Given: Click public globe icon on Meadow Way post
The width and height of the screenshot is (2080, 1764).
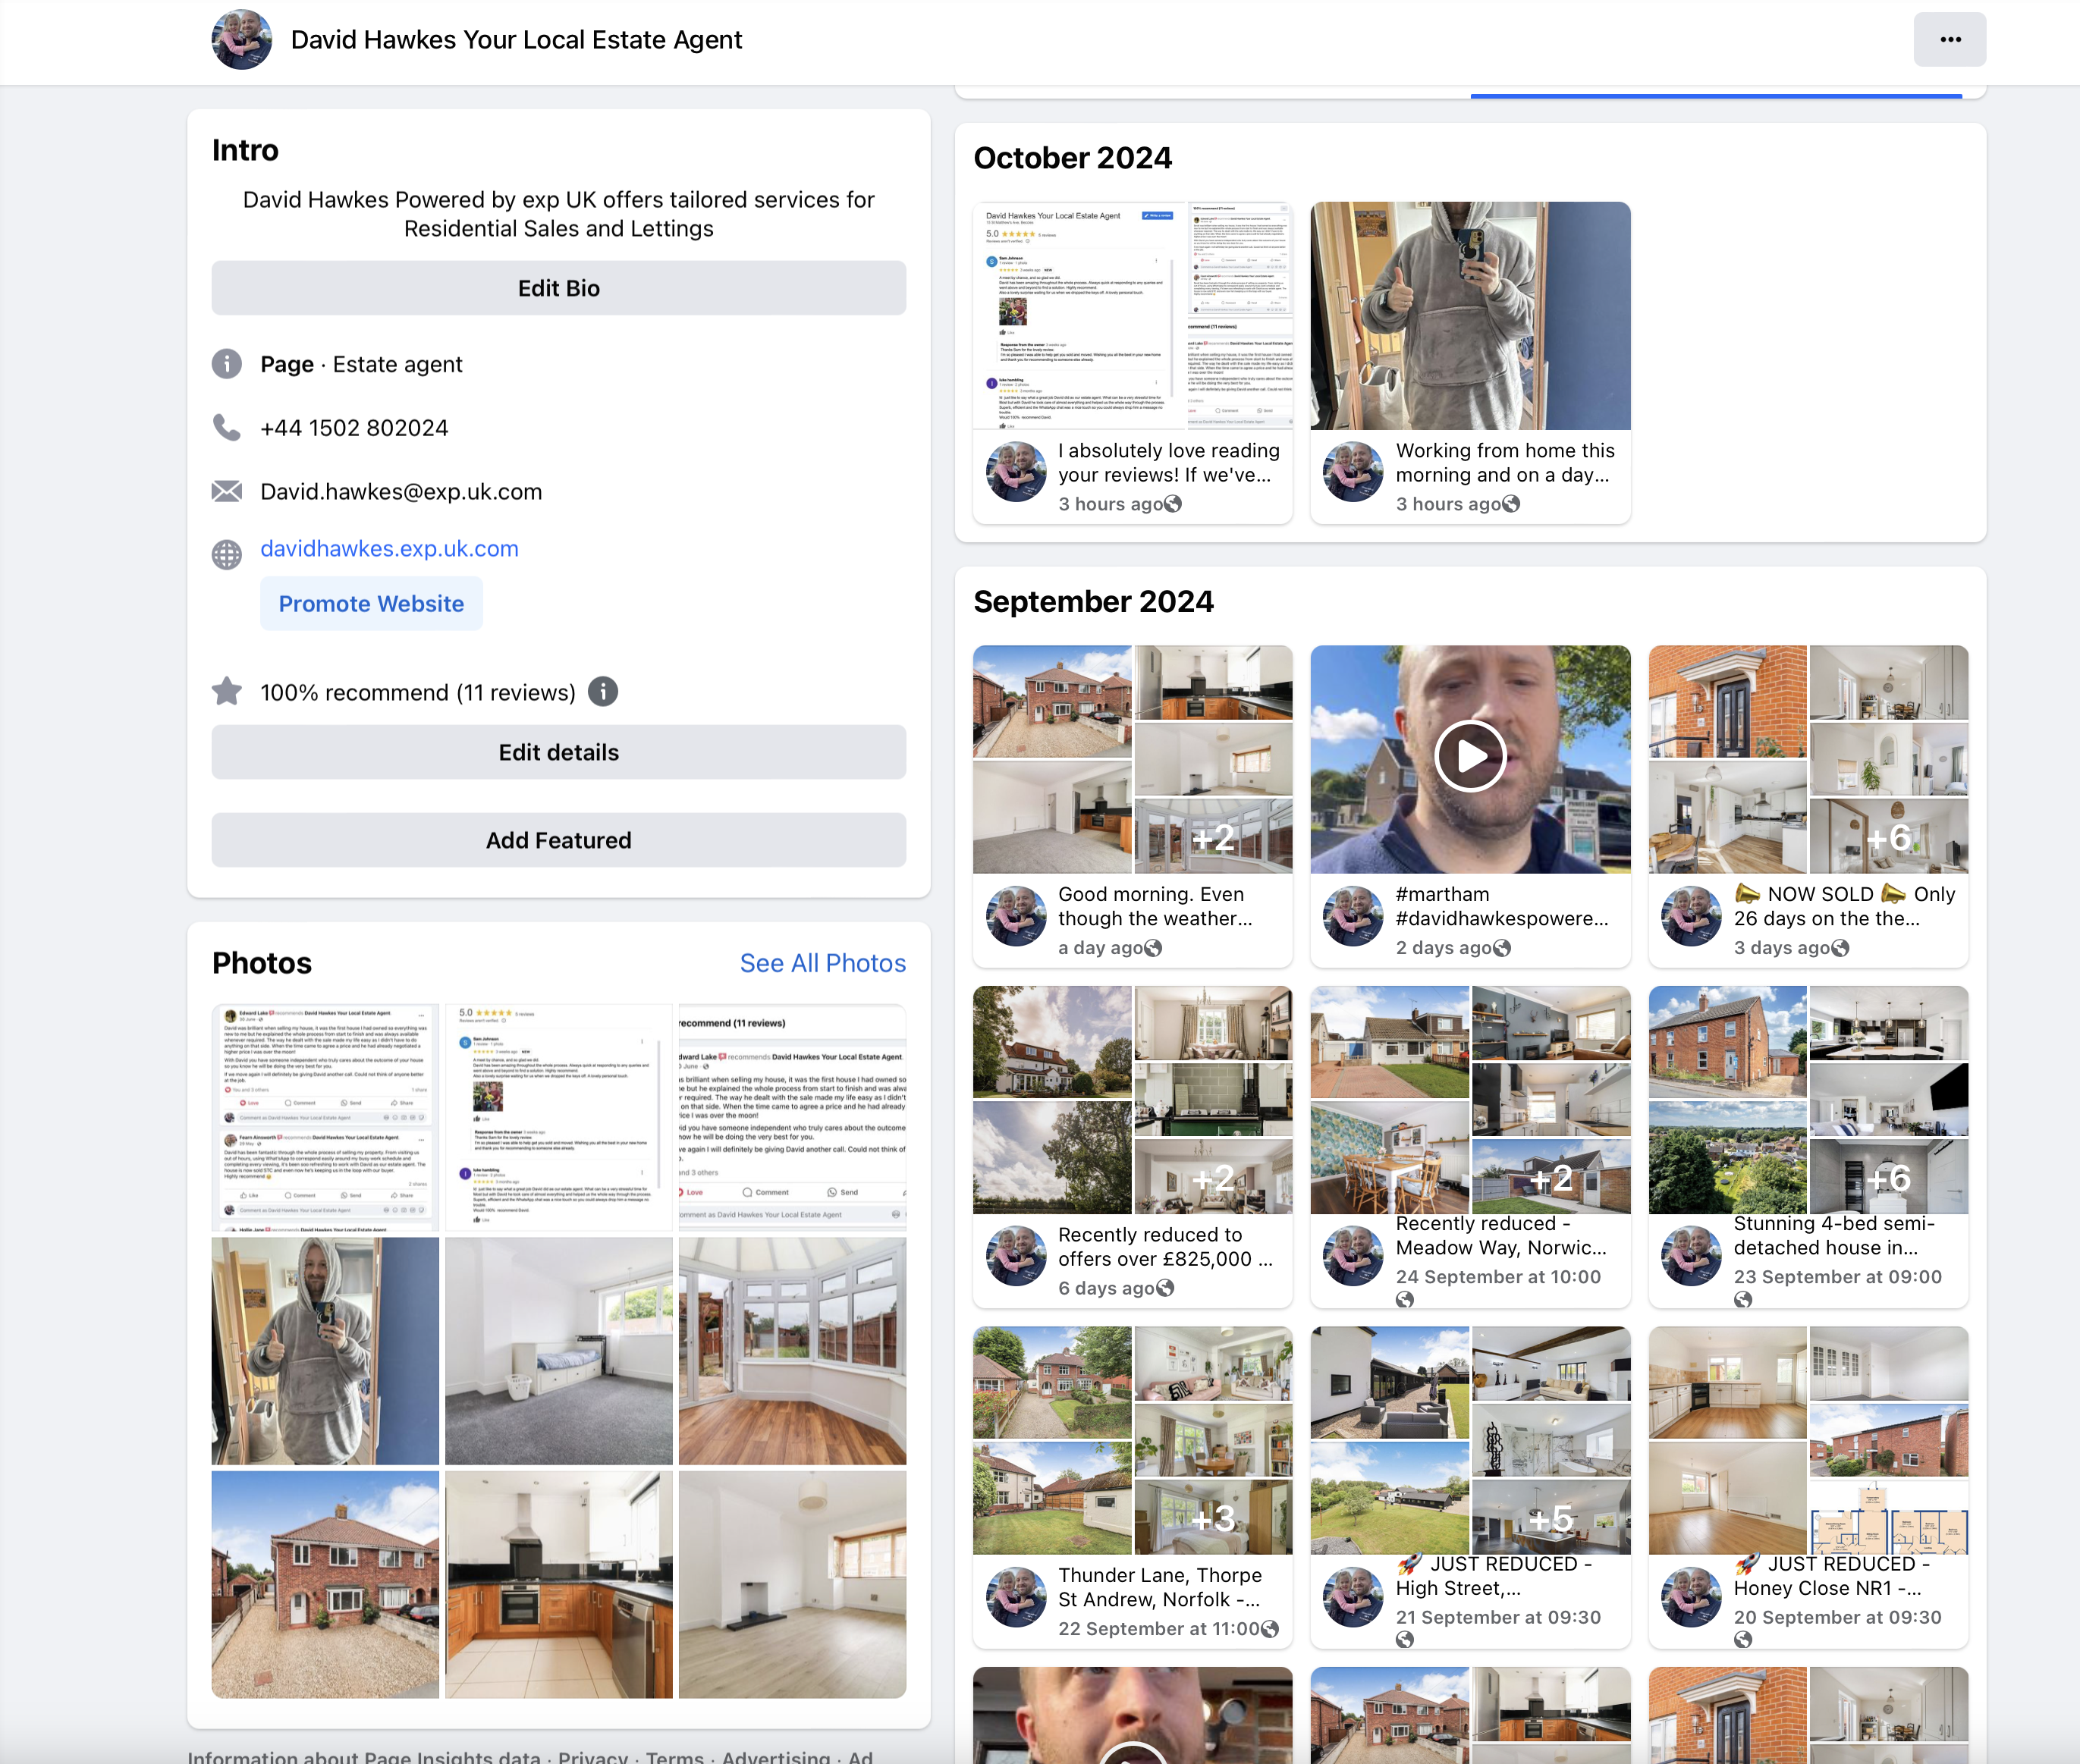Looking at the screenshot, I should 1405,1299.
